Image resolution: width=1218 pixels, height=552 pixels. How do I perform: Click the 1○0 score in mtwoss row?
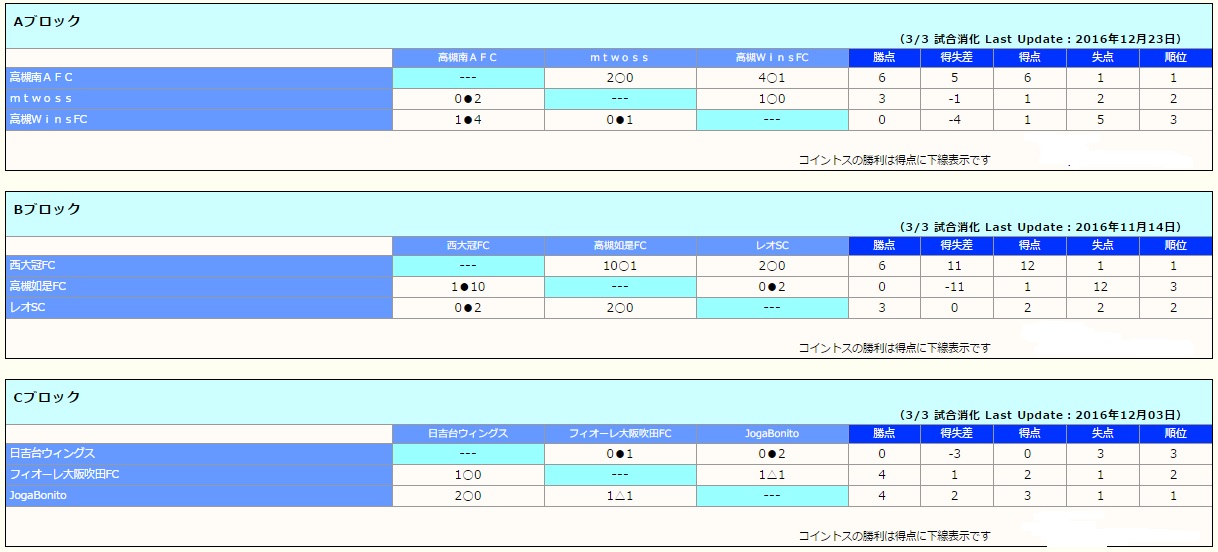pyautogui.click(x=772, y=99)
